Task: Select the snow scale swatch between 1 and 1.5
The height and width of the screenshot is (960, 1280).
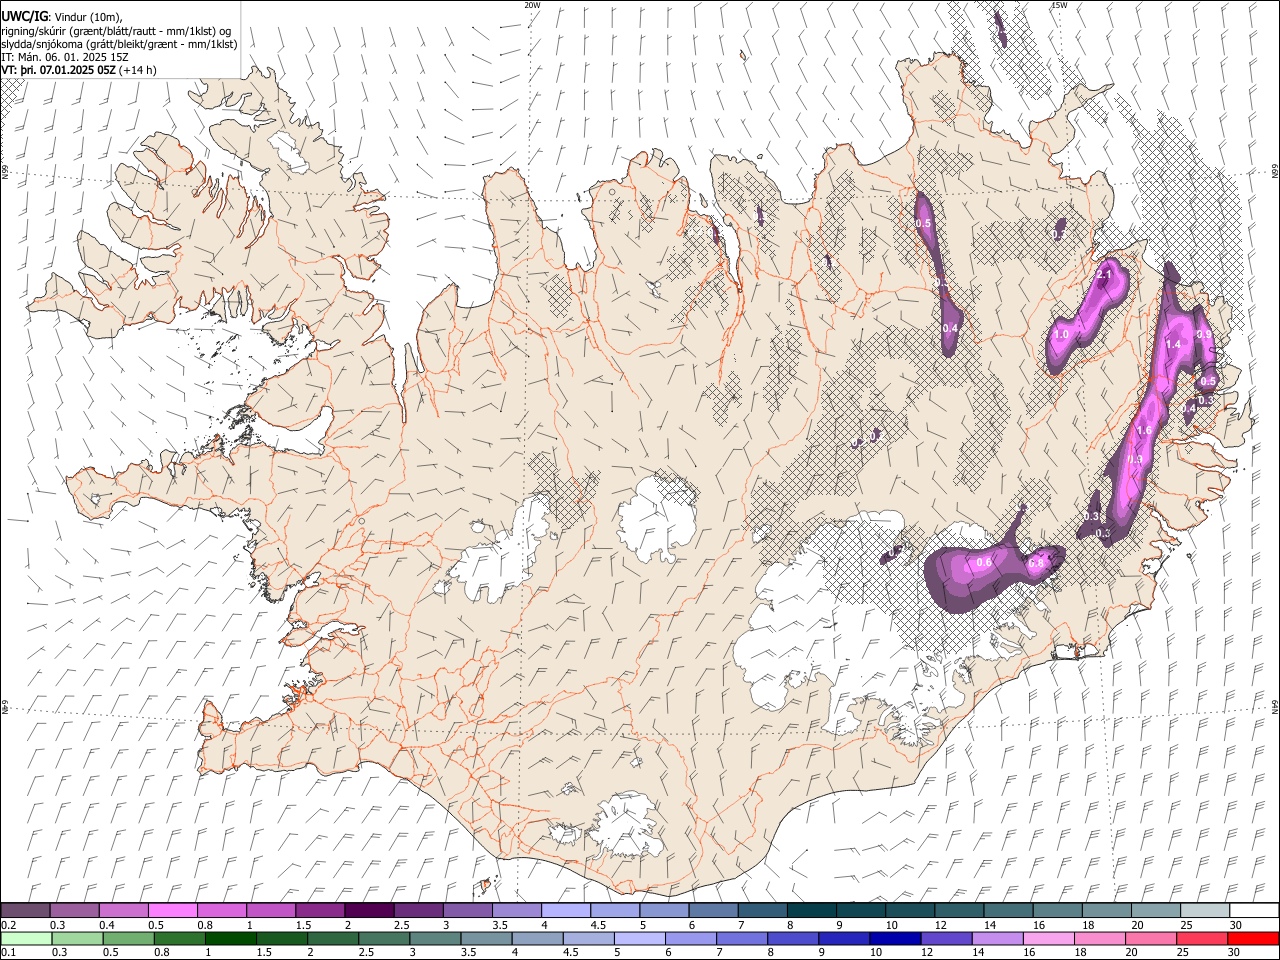Action: [271, 910]
